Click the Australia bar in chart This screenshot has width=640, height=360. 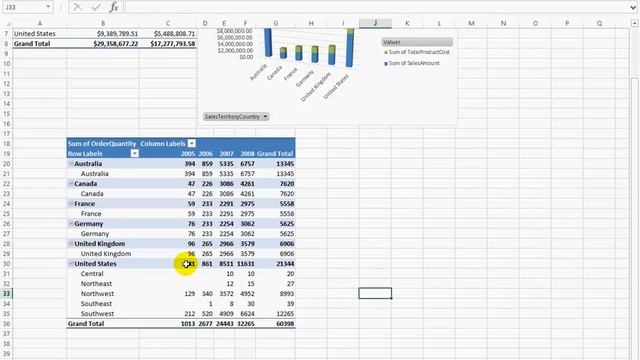tap(268, 42)
